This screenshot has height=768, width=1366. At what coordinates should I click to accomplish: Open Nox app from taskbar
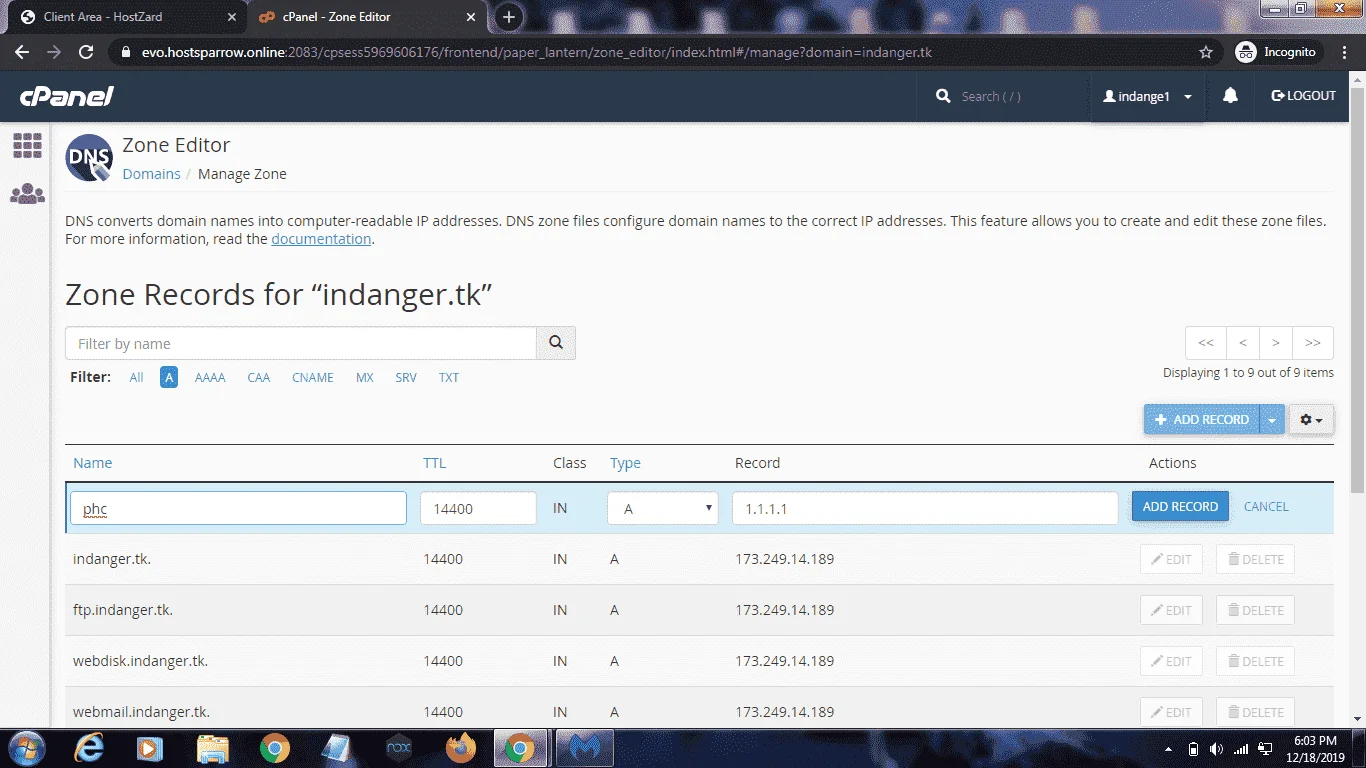399,748
